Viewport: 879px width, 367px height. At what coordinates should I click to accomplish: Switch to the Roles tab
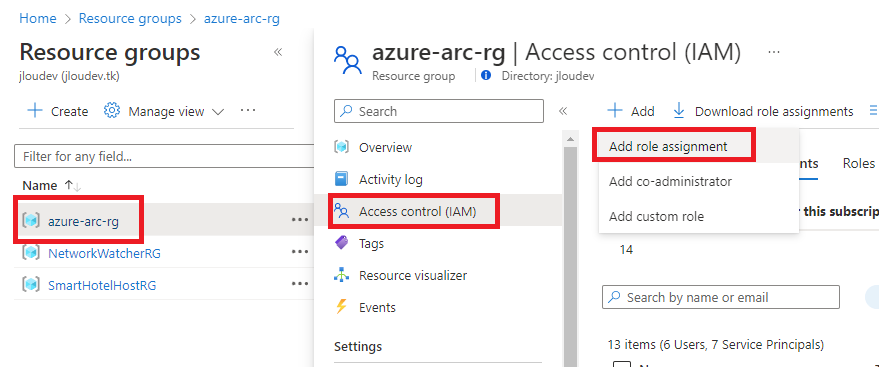858,163
